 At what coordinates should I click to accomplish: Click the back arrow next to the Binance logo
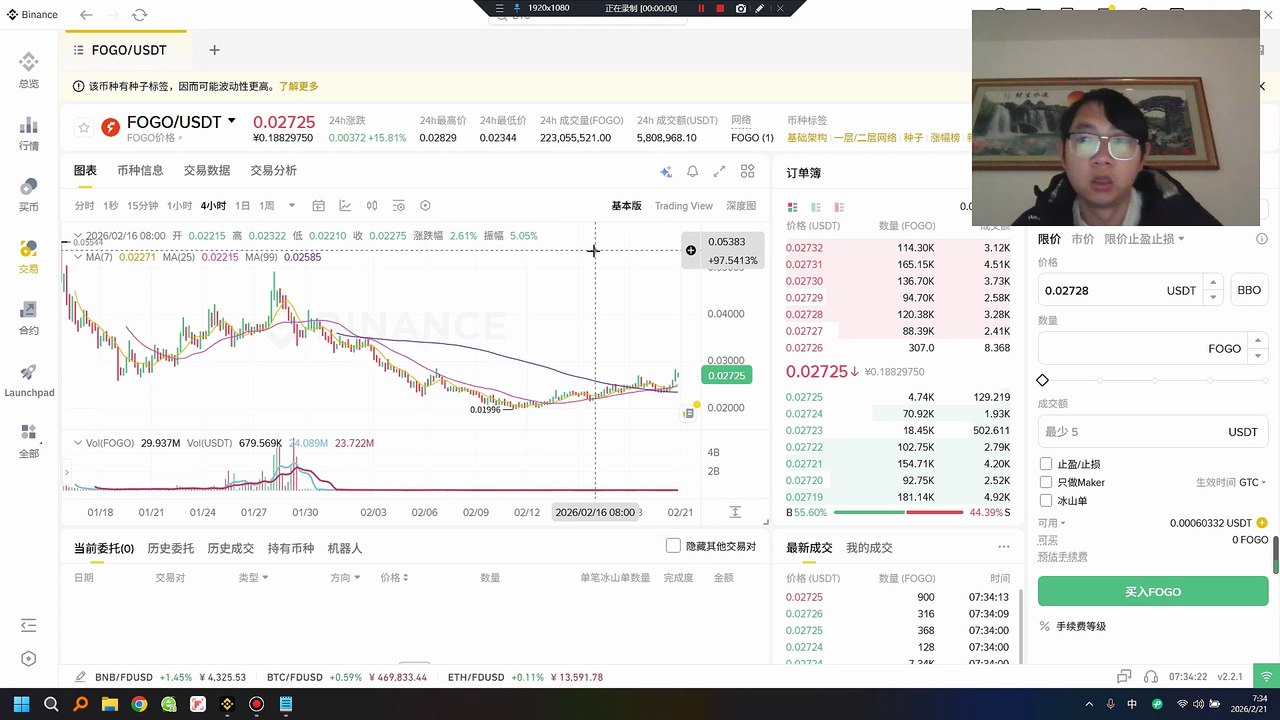[86, 15]
